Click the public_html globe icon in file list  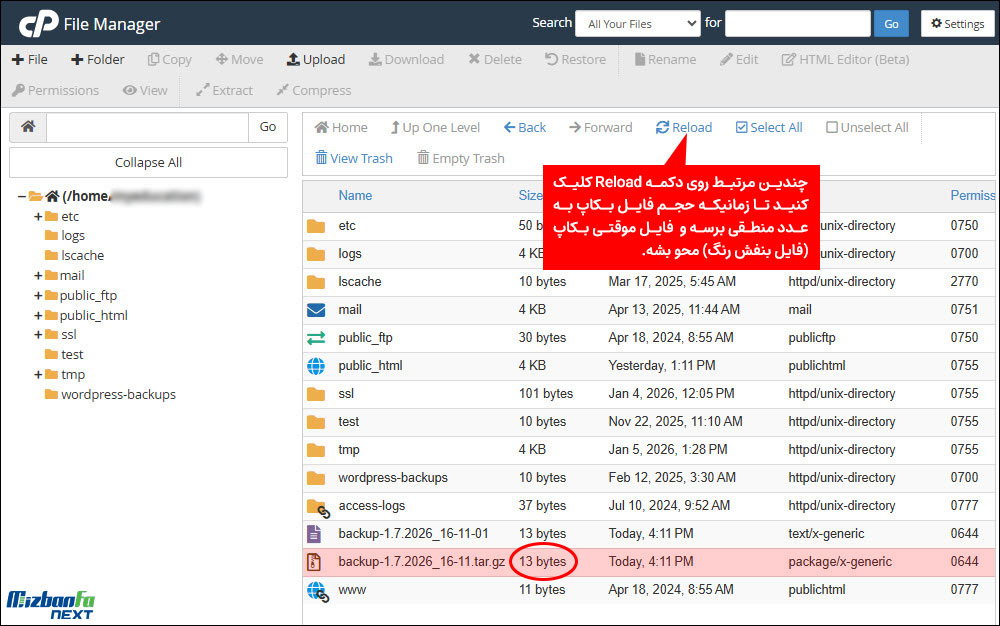[316, 366]
